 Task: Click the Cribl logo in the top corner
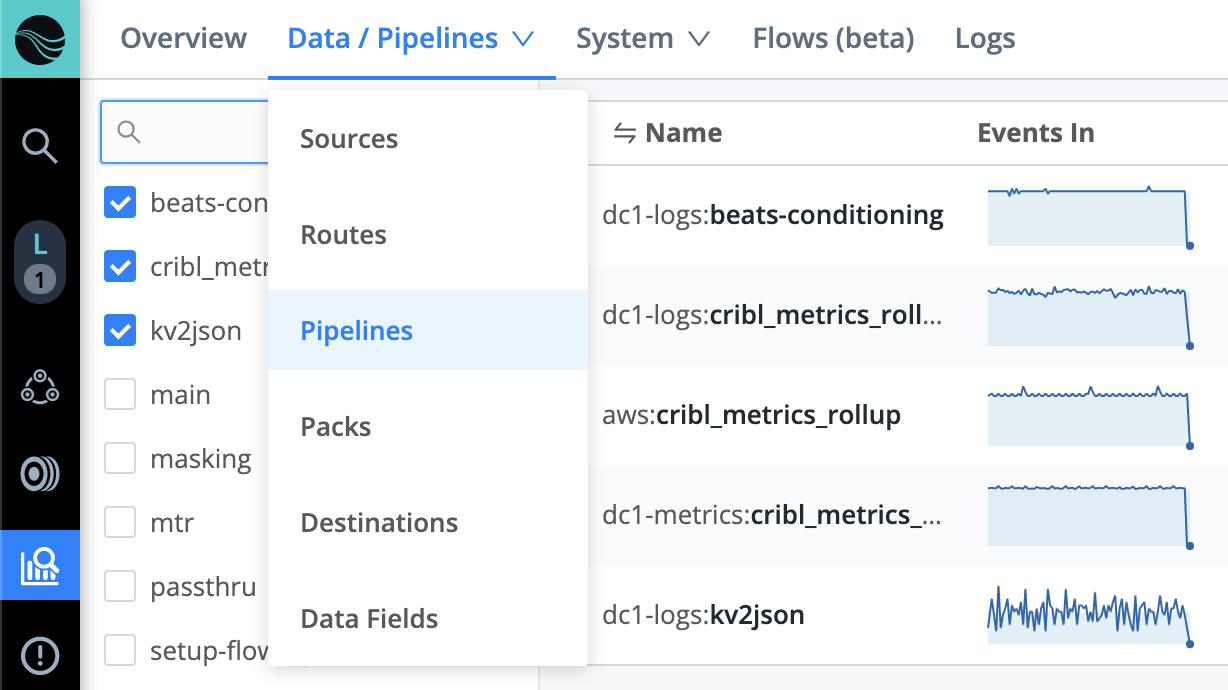[40, 39]
